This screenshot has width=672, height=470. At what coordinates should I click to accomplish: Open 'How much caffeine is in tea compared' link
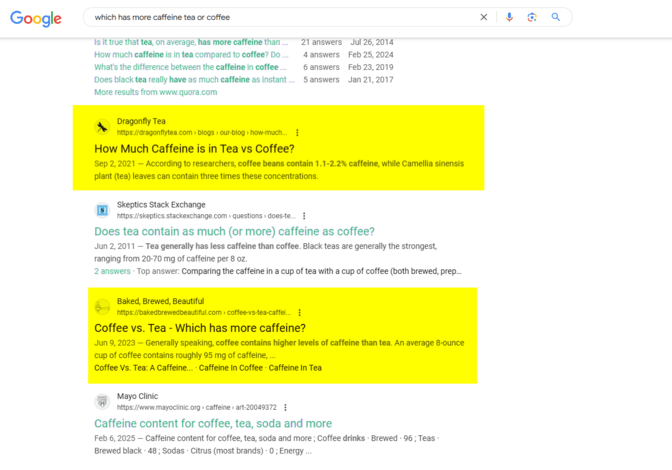(191, 54)
